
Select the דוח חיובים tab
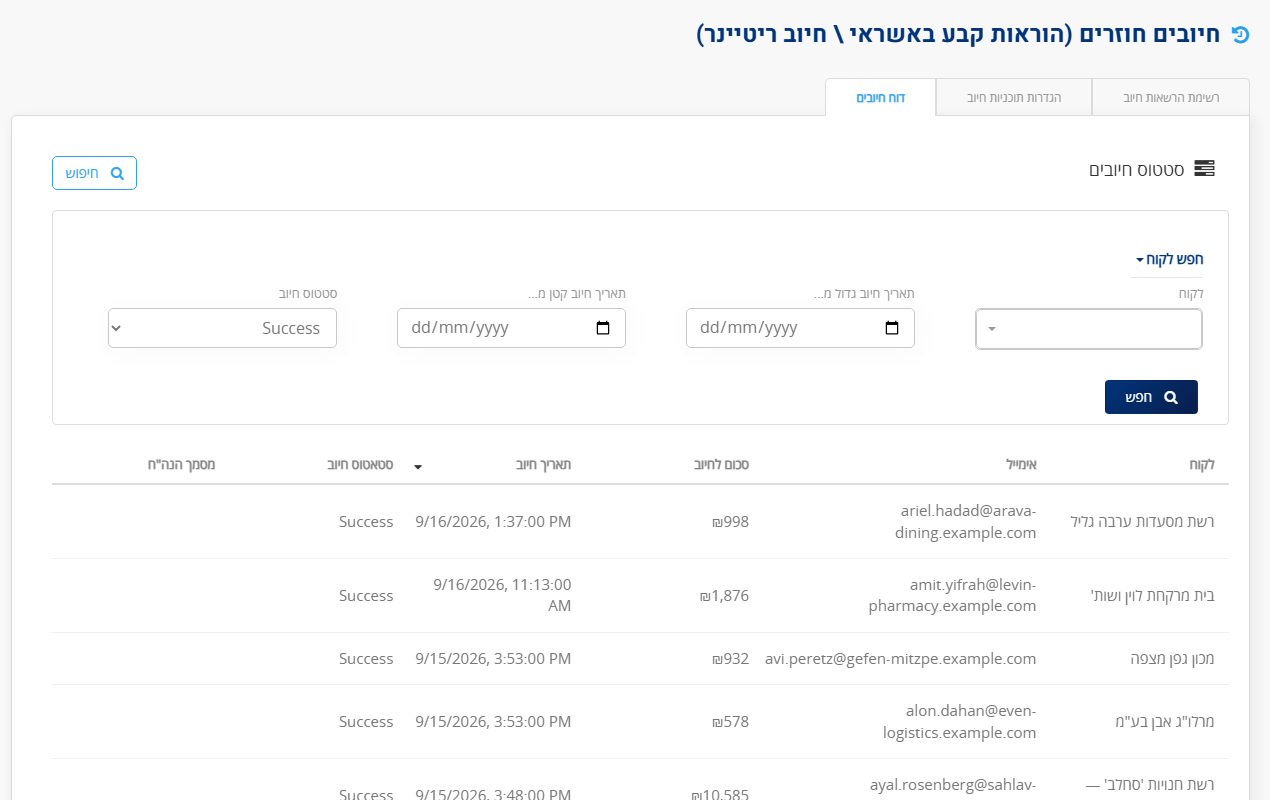881,98
